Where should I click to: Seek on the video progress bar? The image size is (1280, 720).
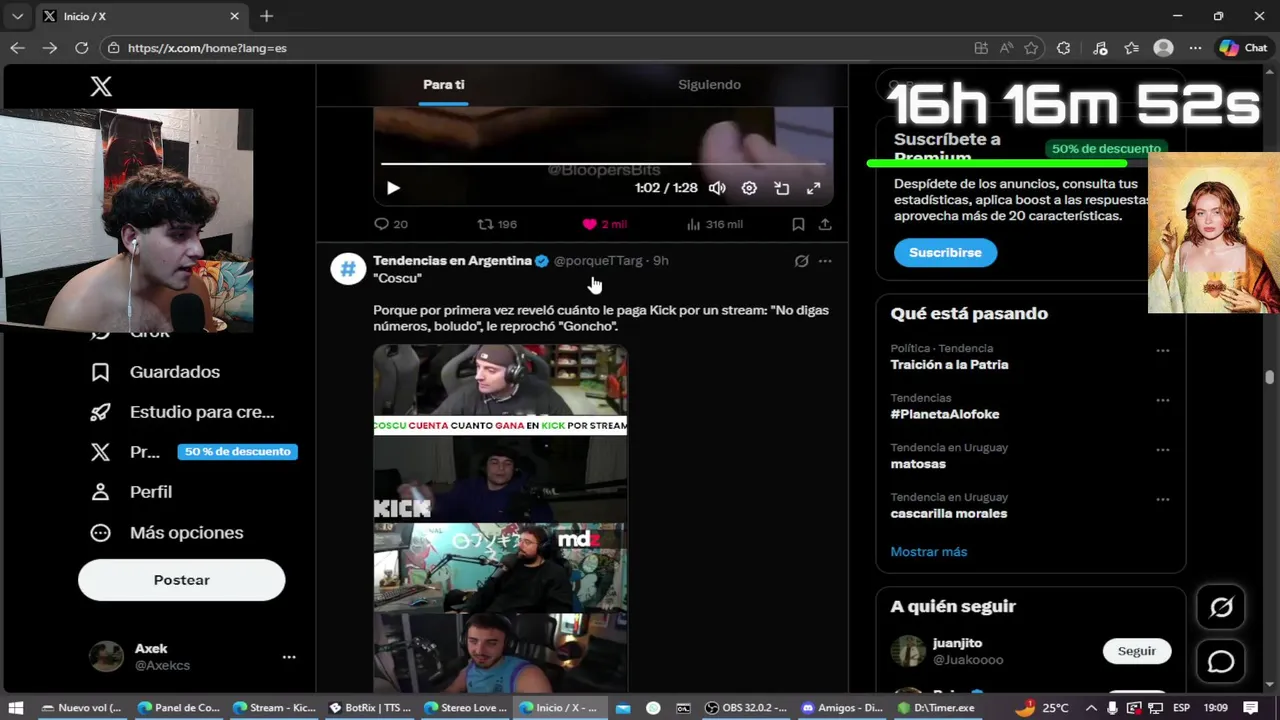tap(603, 163)
